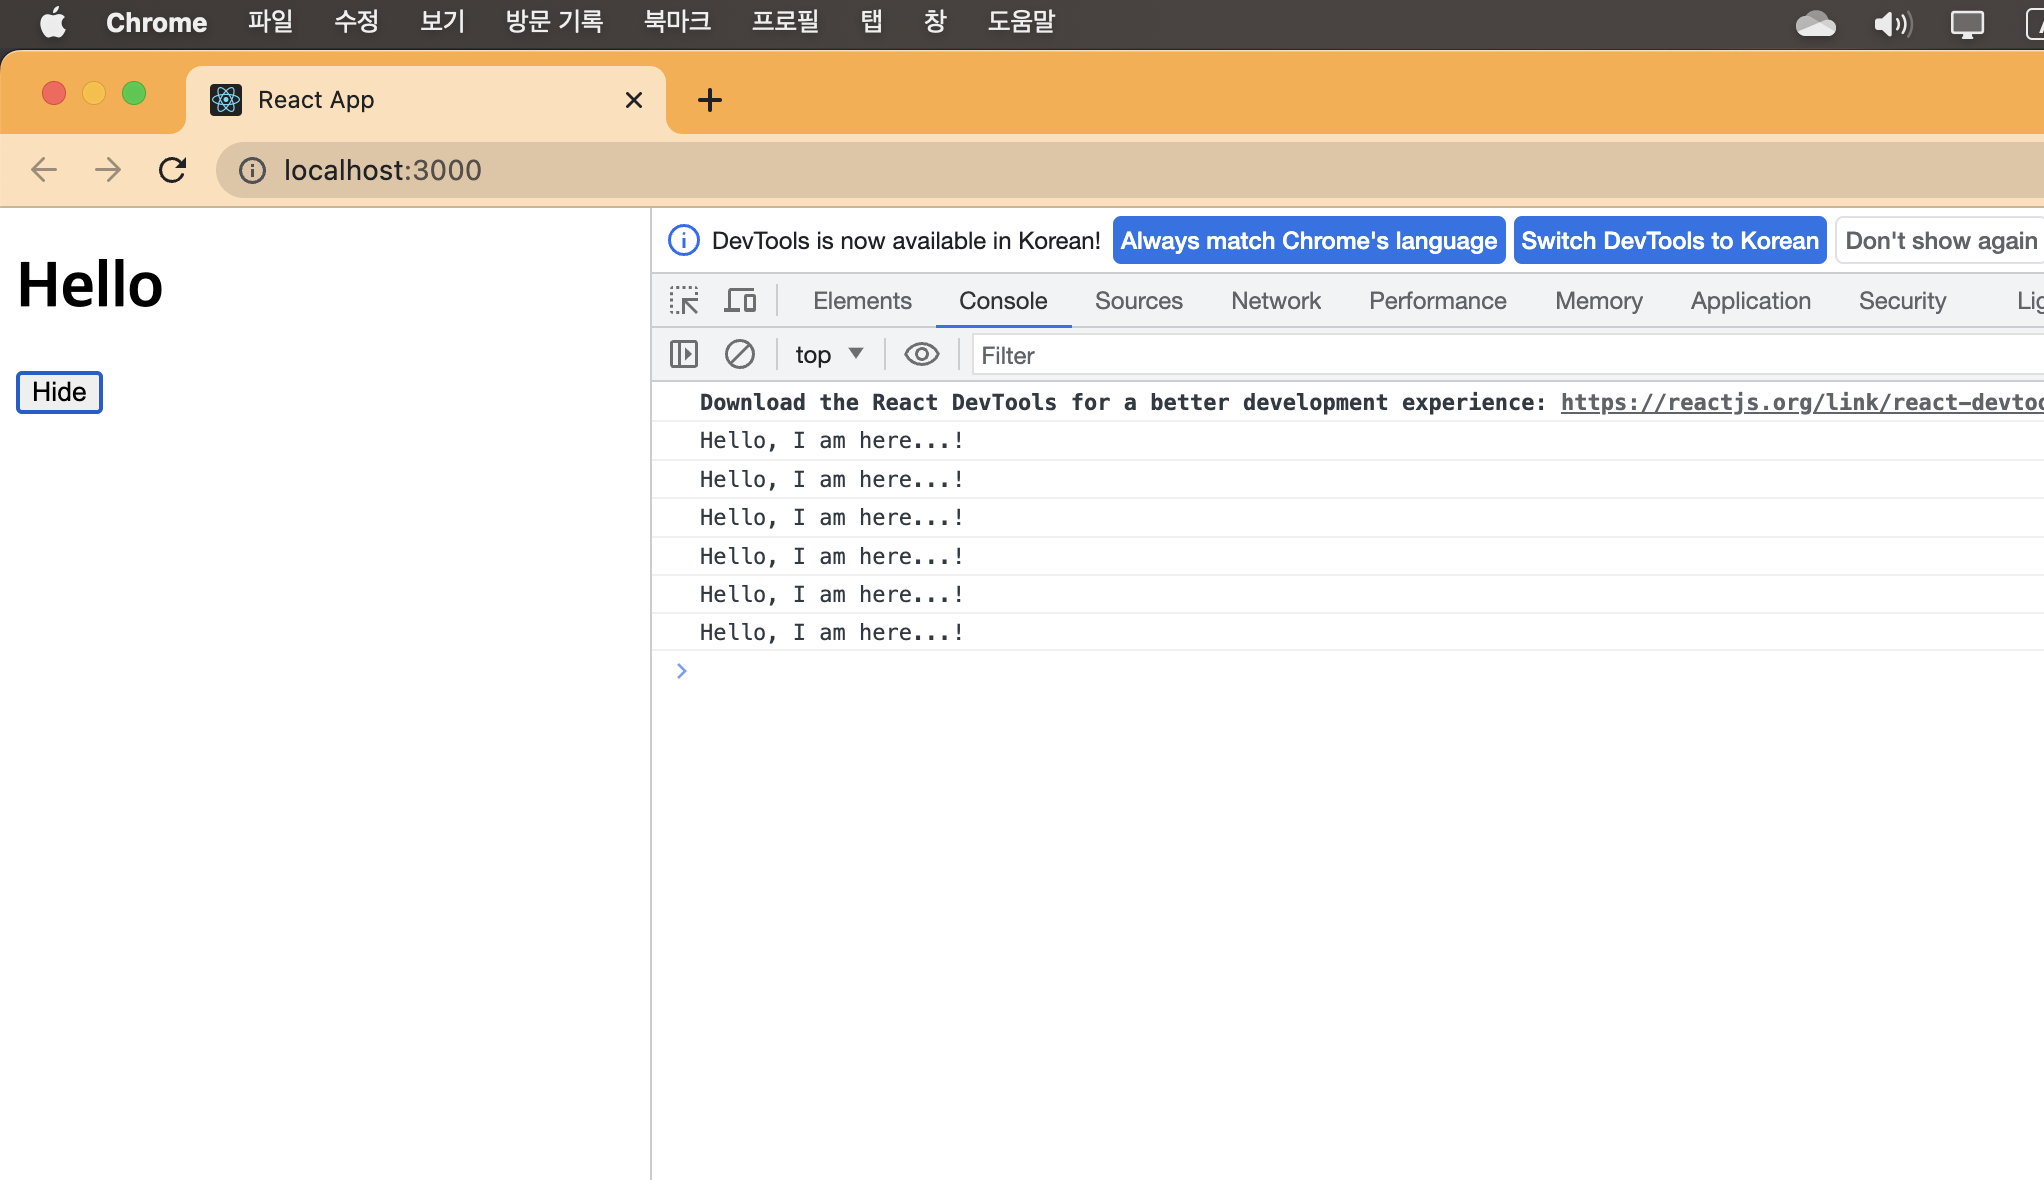This screenshot has height=1180, width=2044.
Task: Click the console Filter input field
Action: click(1500, 355)
